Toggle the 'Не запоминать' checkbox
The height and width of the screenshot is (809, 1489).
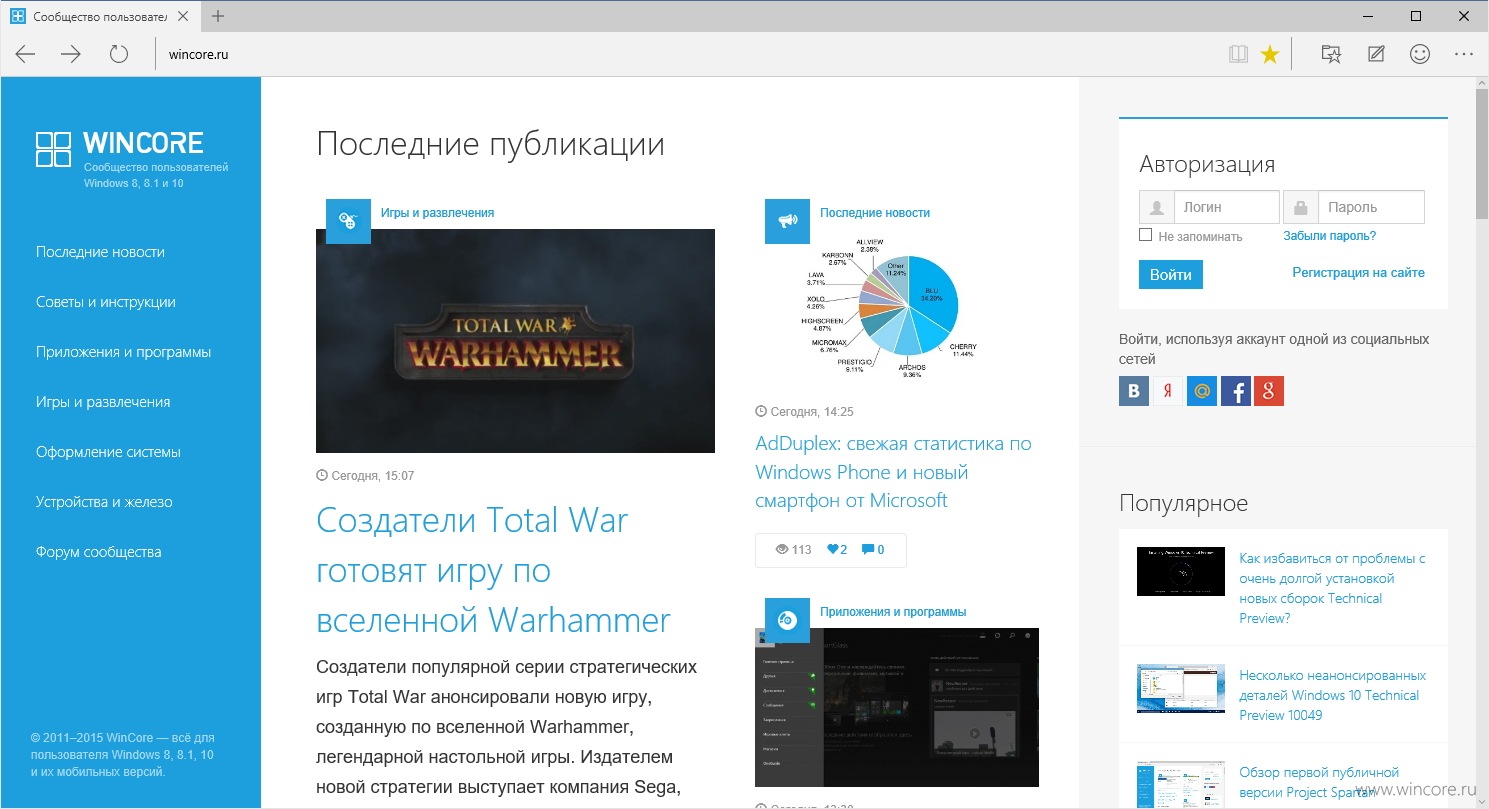click(1146, 235)
